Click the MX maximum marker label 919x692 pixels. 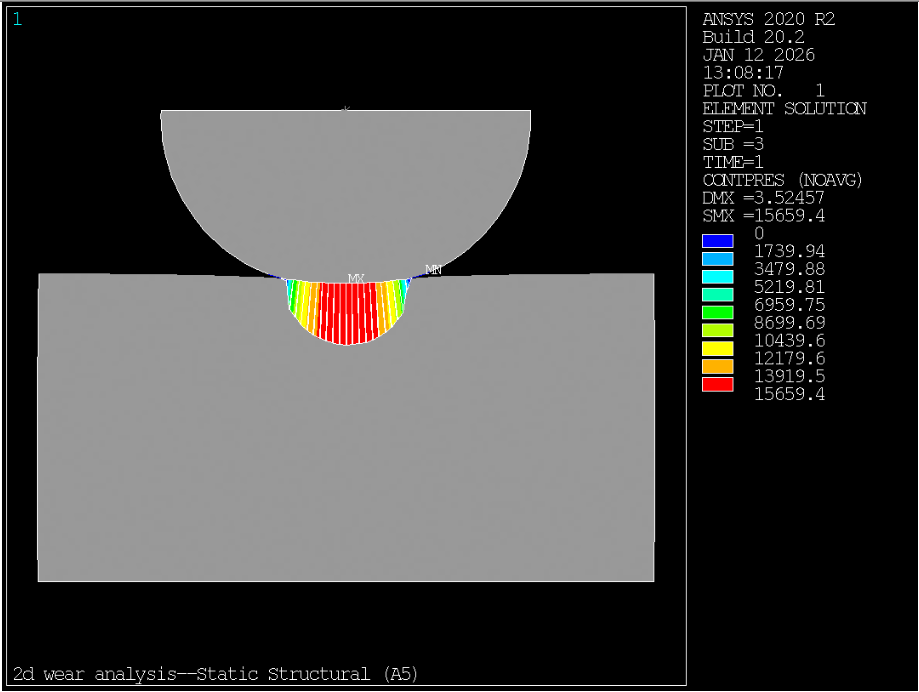(356, 278)
